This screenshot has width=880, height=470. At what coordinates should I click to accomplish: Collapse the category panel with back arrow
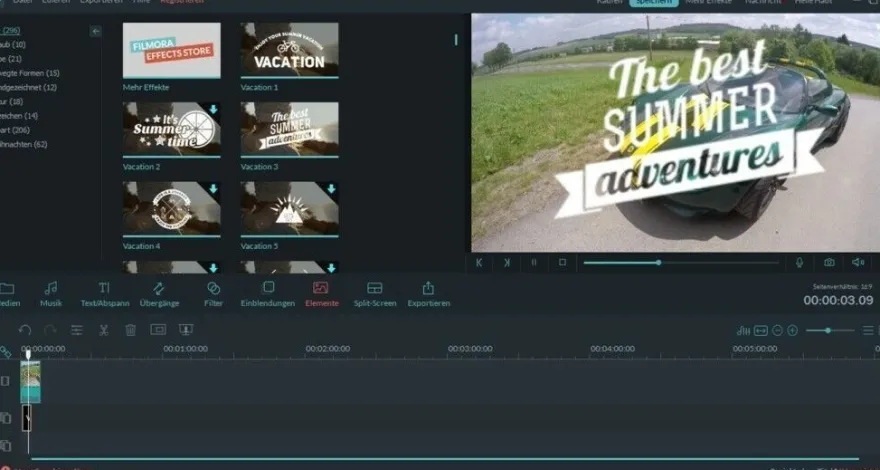pos(96,31)
